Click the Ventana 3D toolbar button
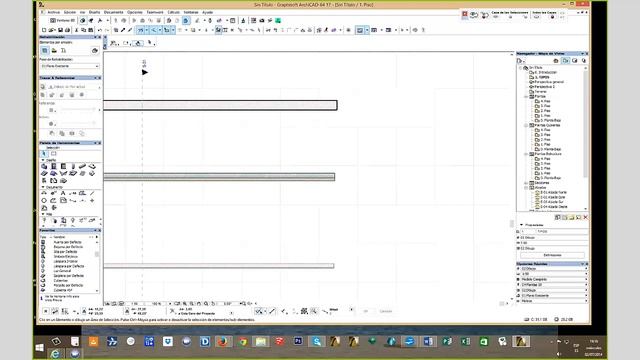Image resolution: width=640 pixels, height=360 pixels. 62,20
